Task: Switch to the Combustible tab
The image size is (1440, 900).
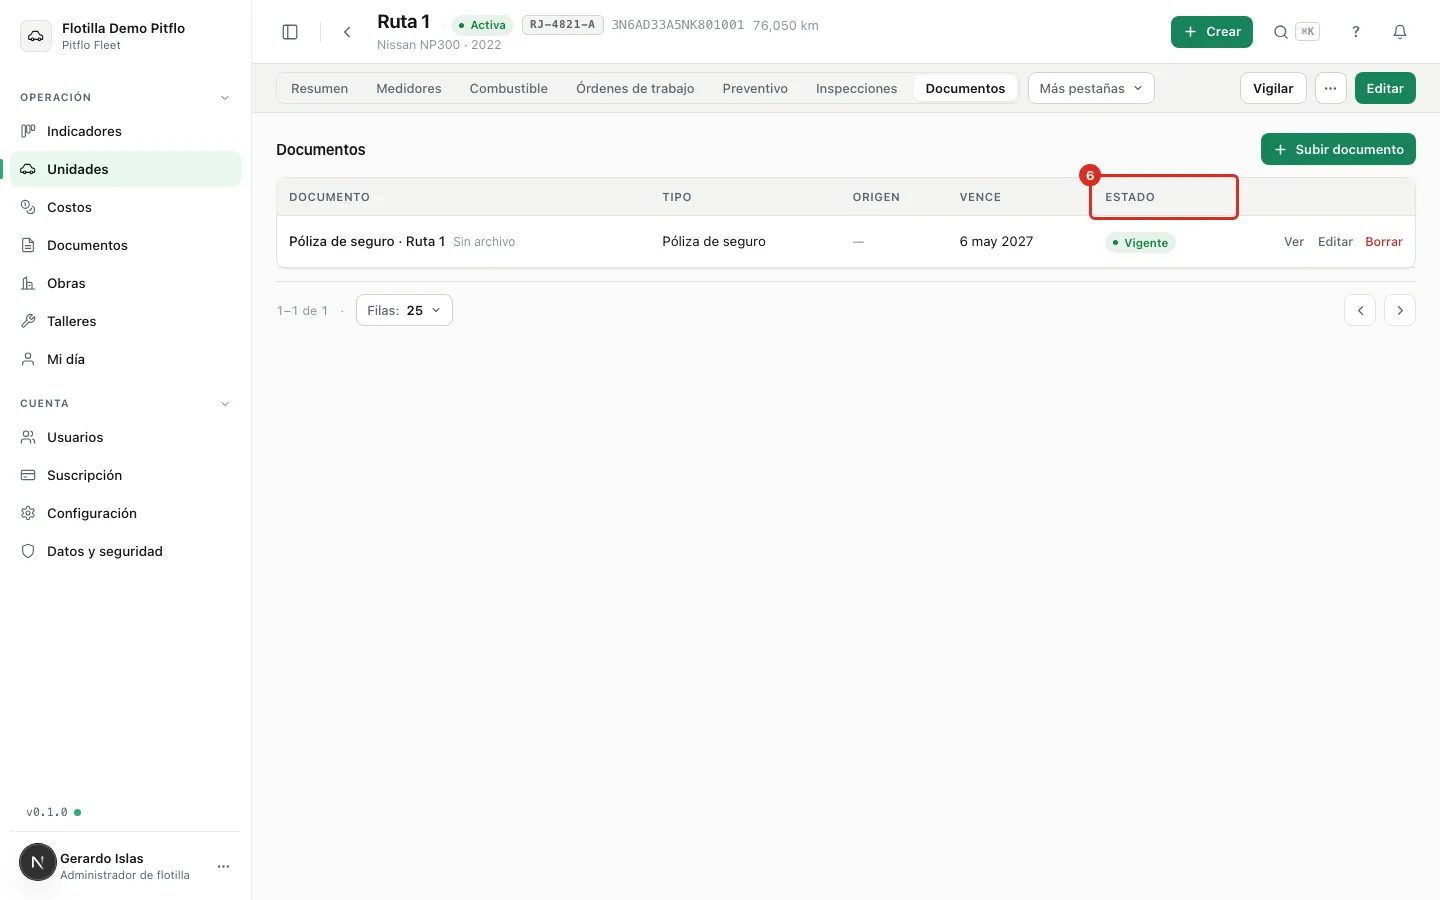Action: (x=509, y=88)
